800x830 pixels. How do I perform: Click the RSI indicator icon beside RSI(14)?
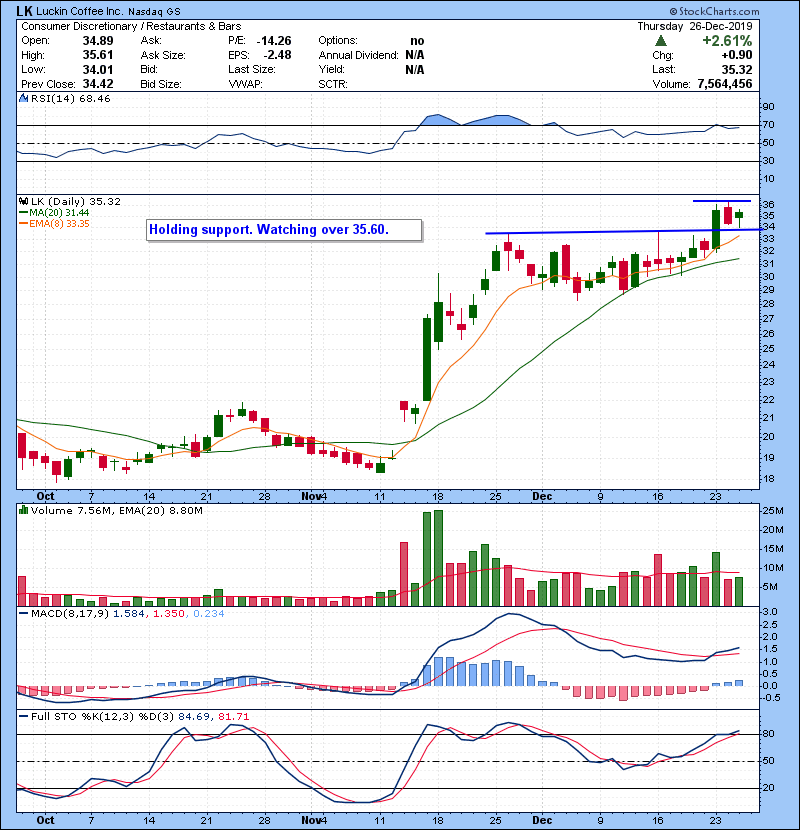pyautogui.click(x=23, y=98)
